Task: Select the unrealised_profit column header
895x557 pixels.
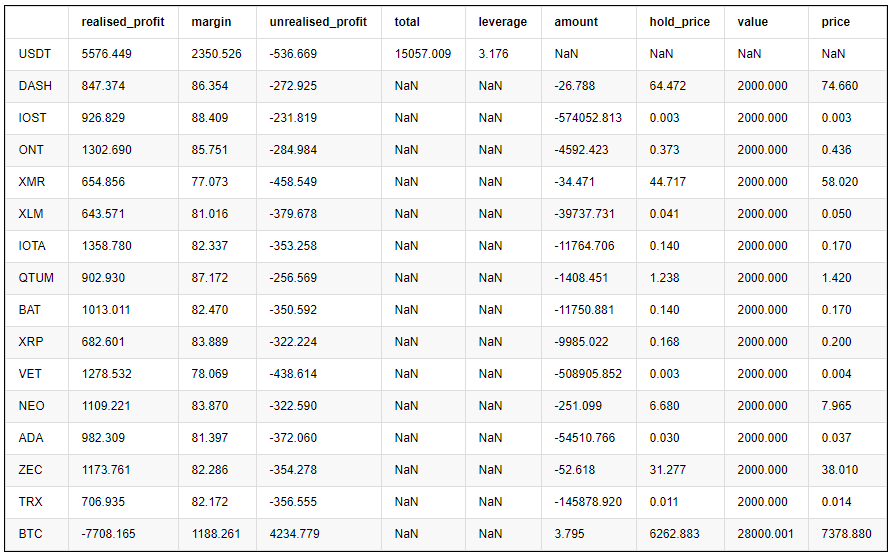Action: click(x=318, y=22)
